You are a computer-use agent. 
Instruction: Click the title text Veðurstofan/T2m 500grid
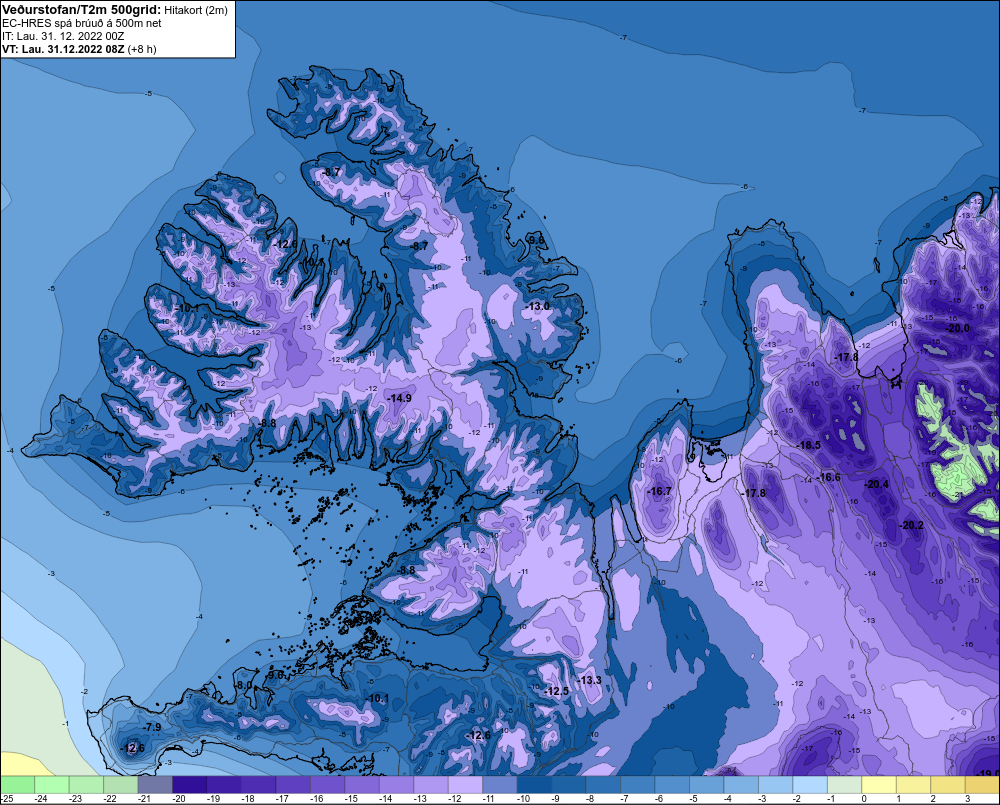tap(82, 10)
